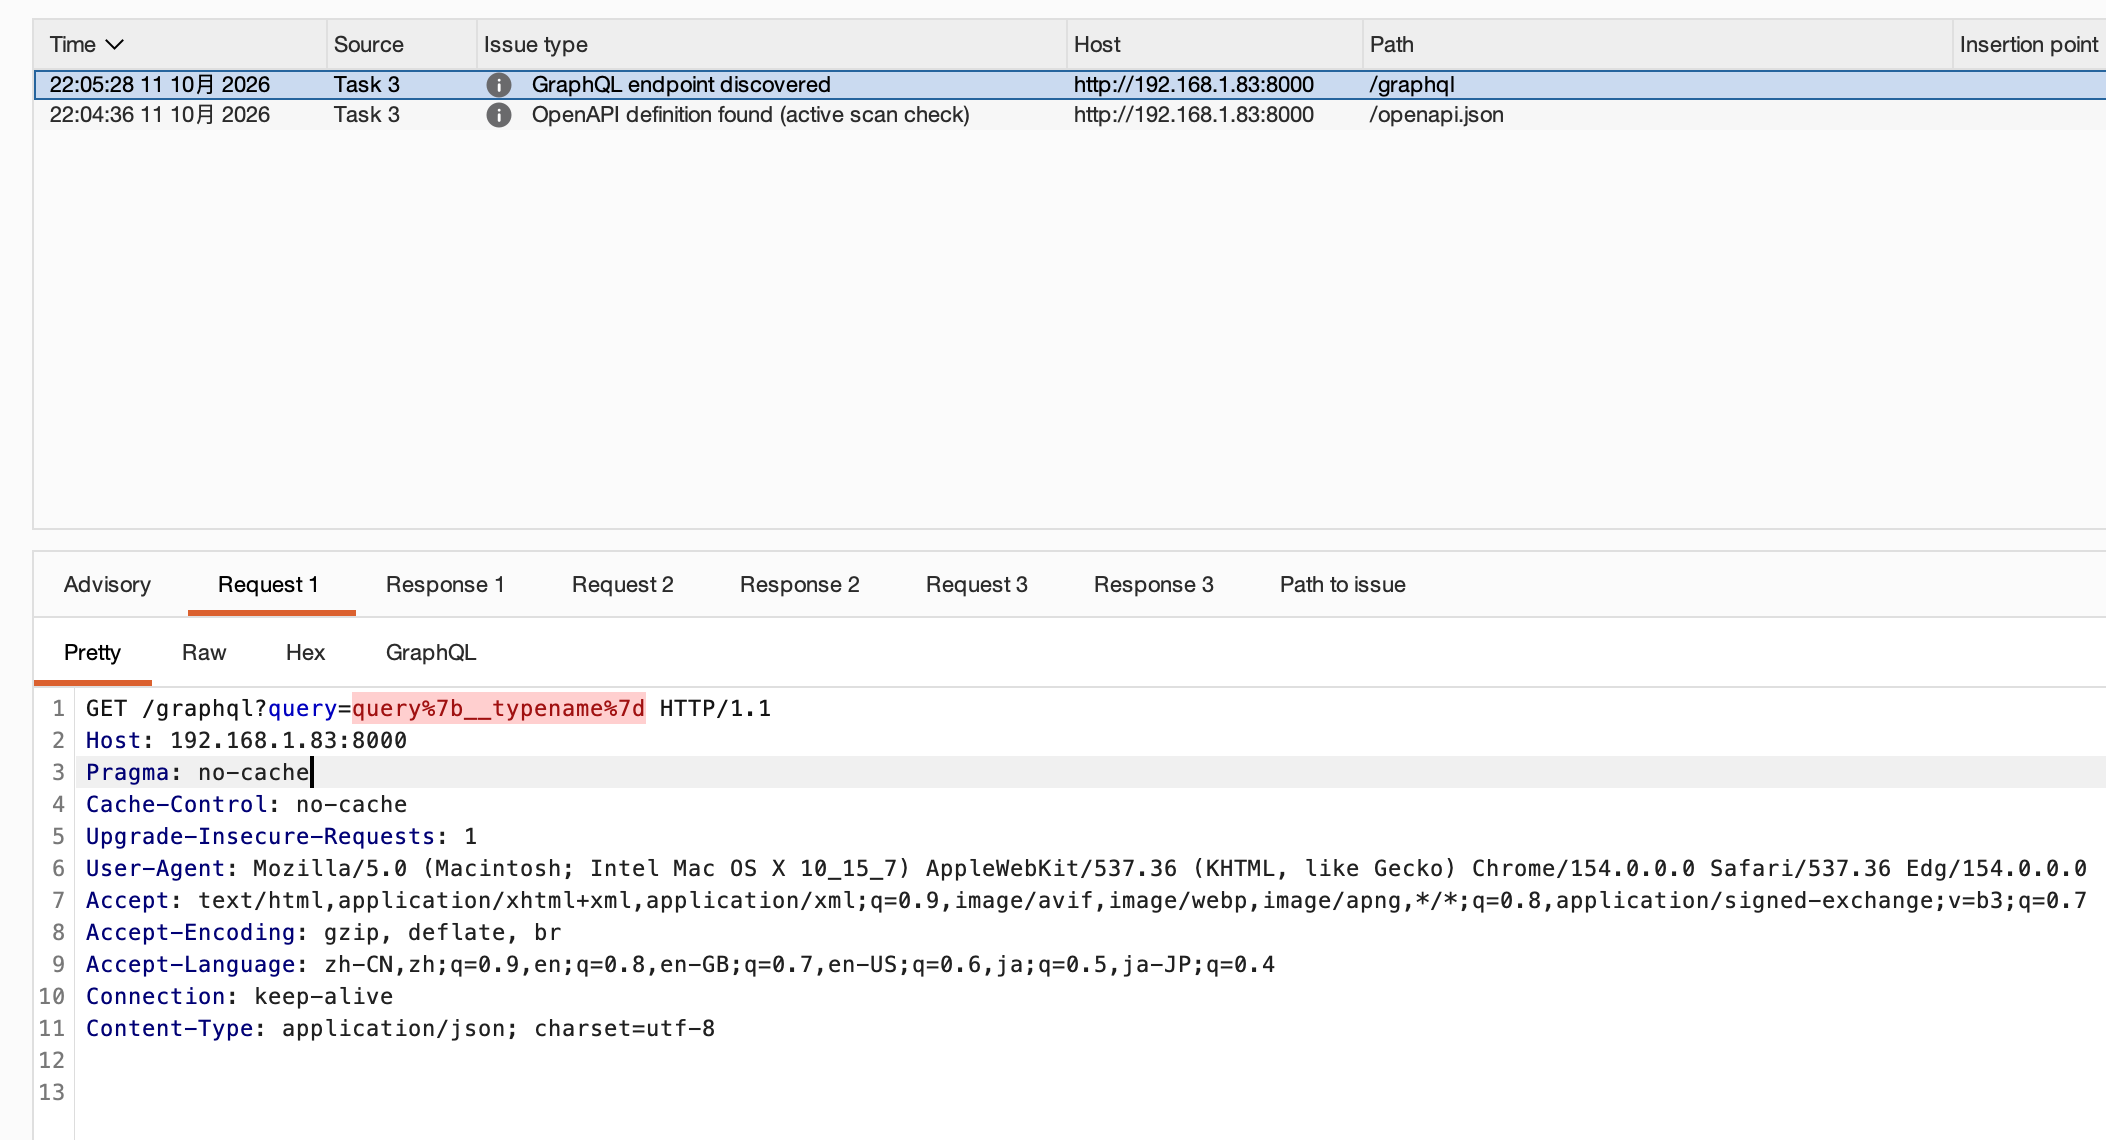Click the Accept-Language header line

click(680, 965)
